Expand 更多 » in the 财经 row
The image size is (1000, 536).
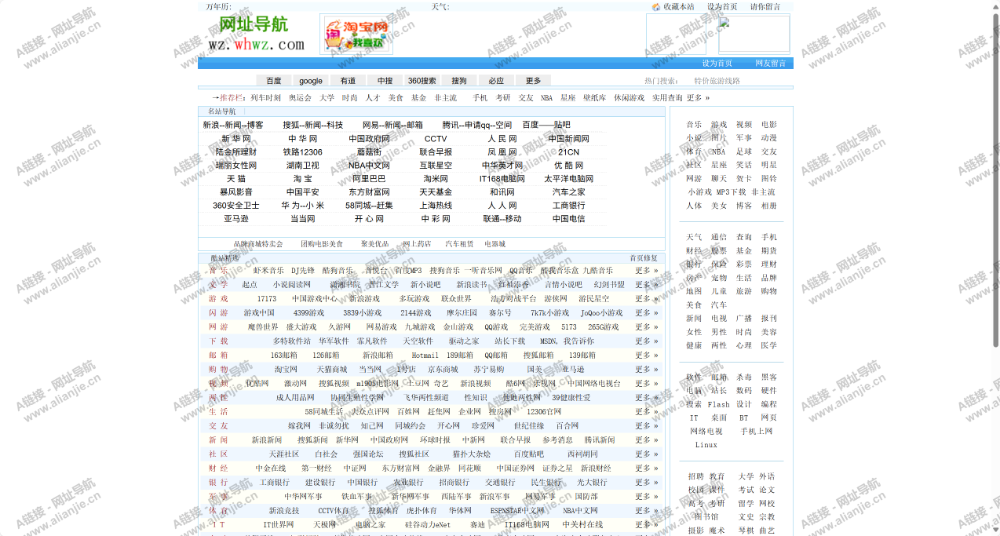point(646,468)
